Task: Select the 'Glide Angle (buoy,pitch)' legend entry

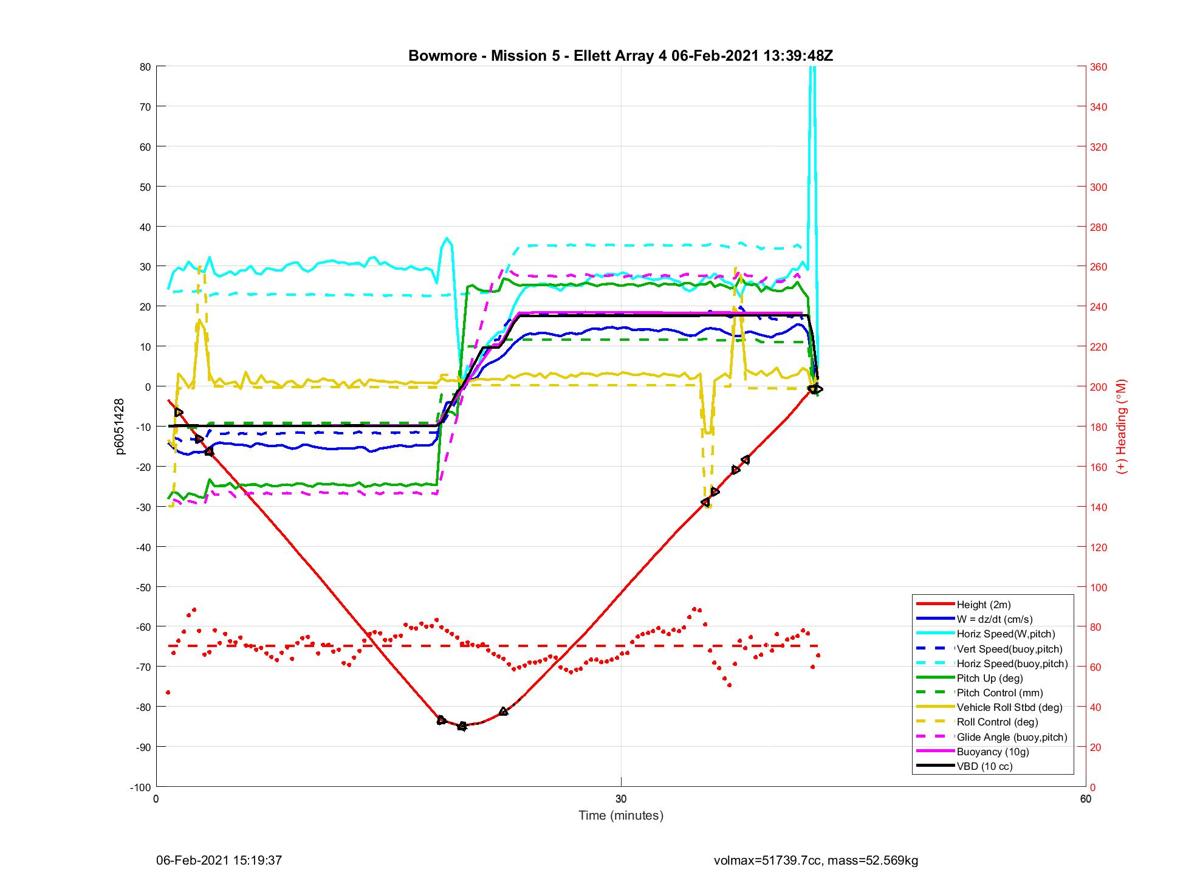Action: click(x=1012, y=737)
